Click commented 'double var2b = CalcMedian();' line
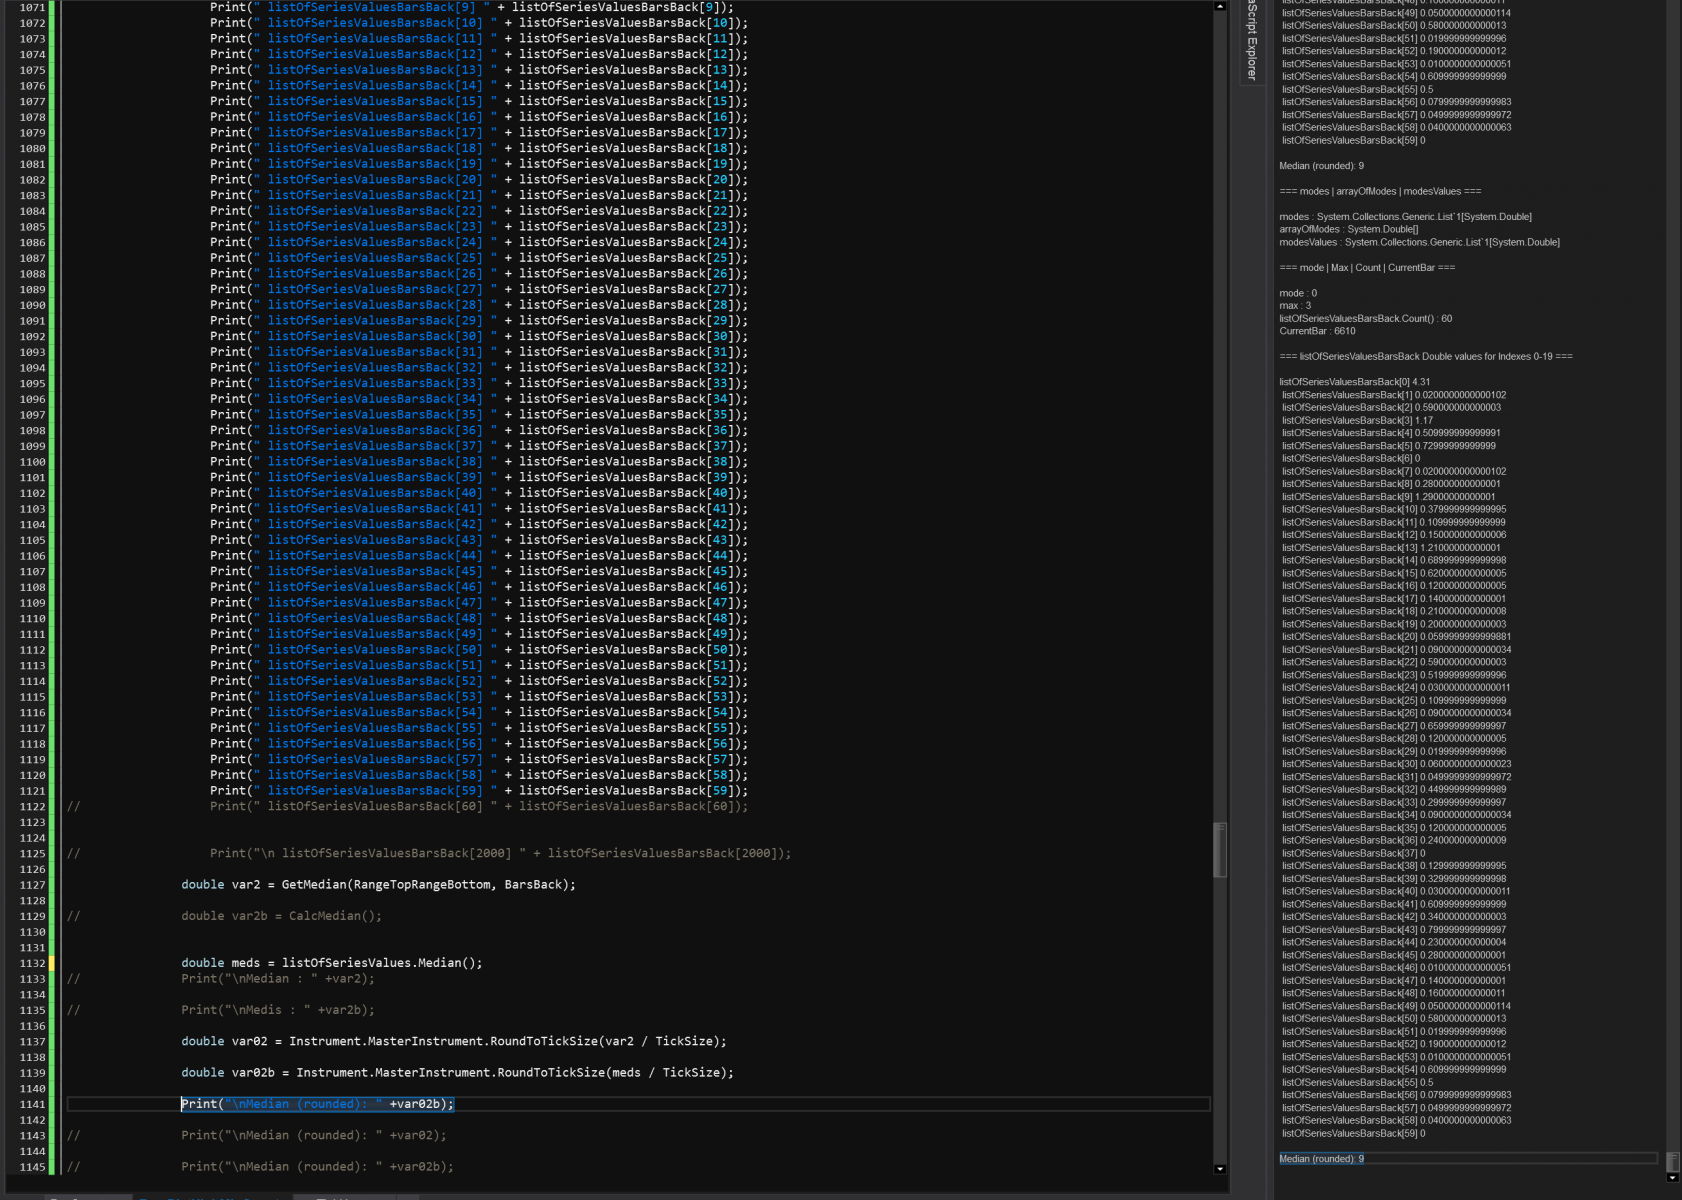Viewport: 1682px width, 1200px height. coord(281,916)
